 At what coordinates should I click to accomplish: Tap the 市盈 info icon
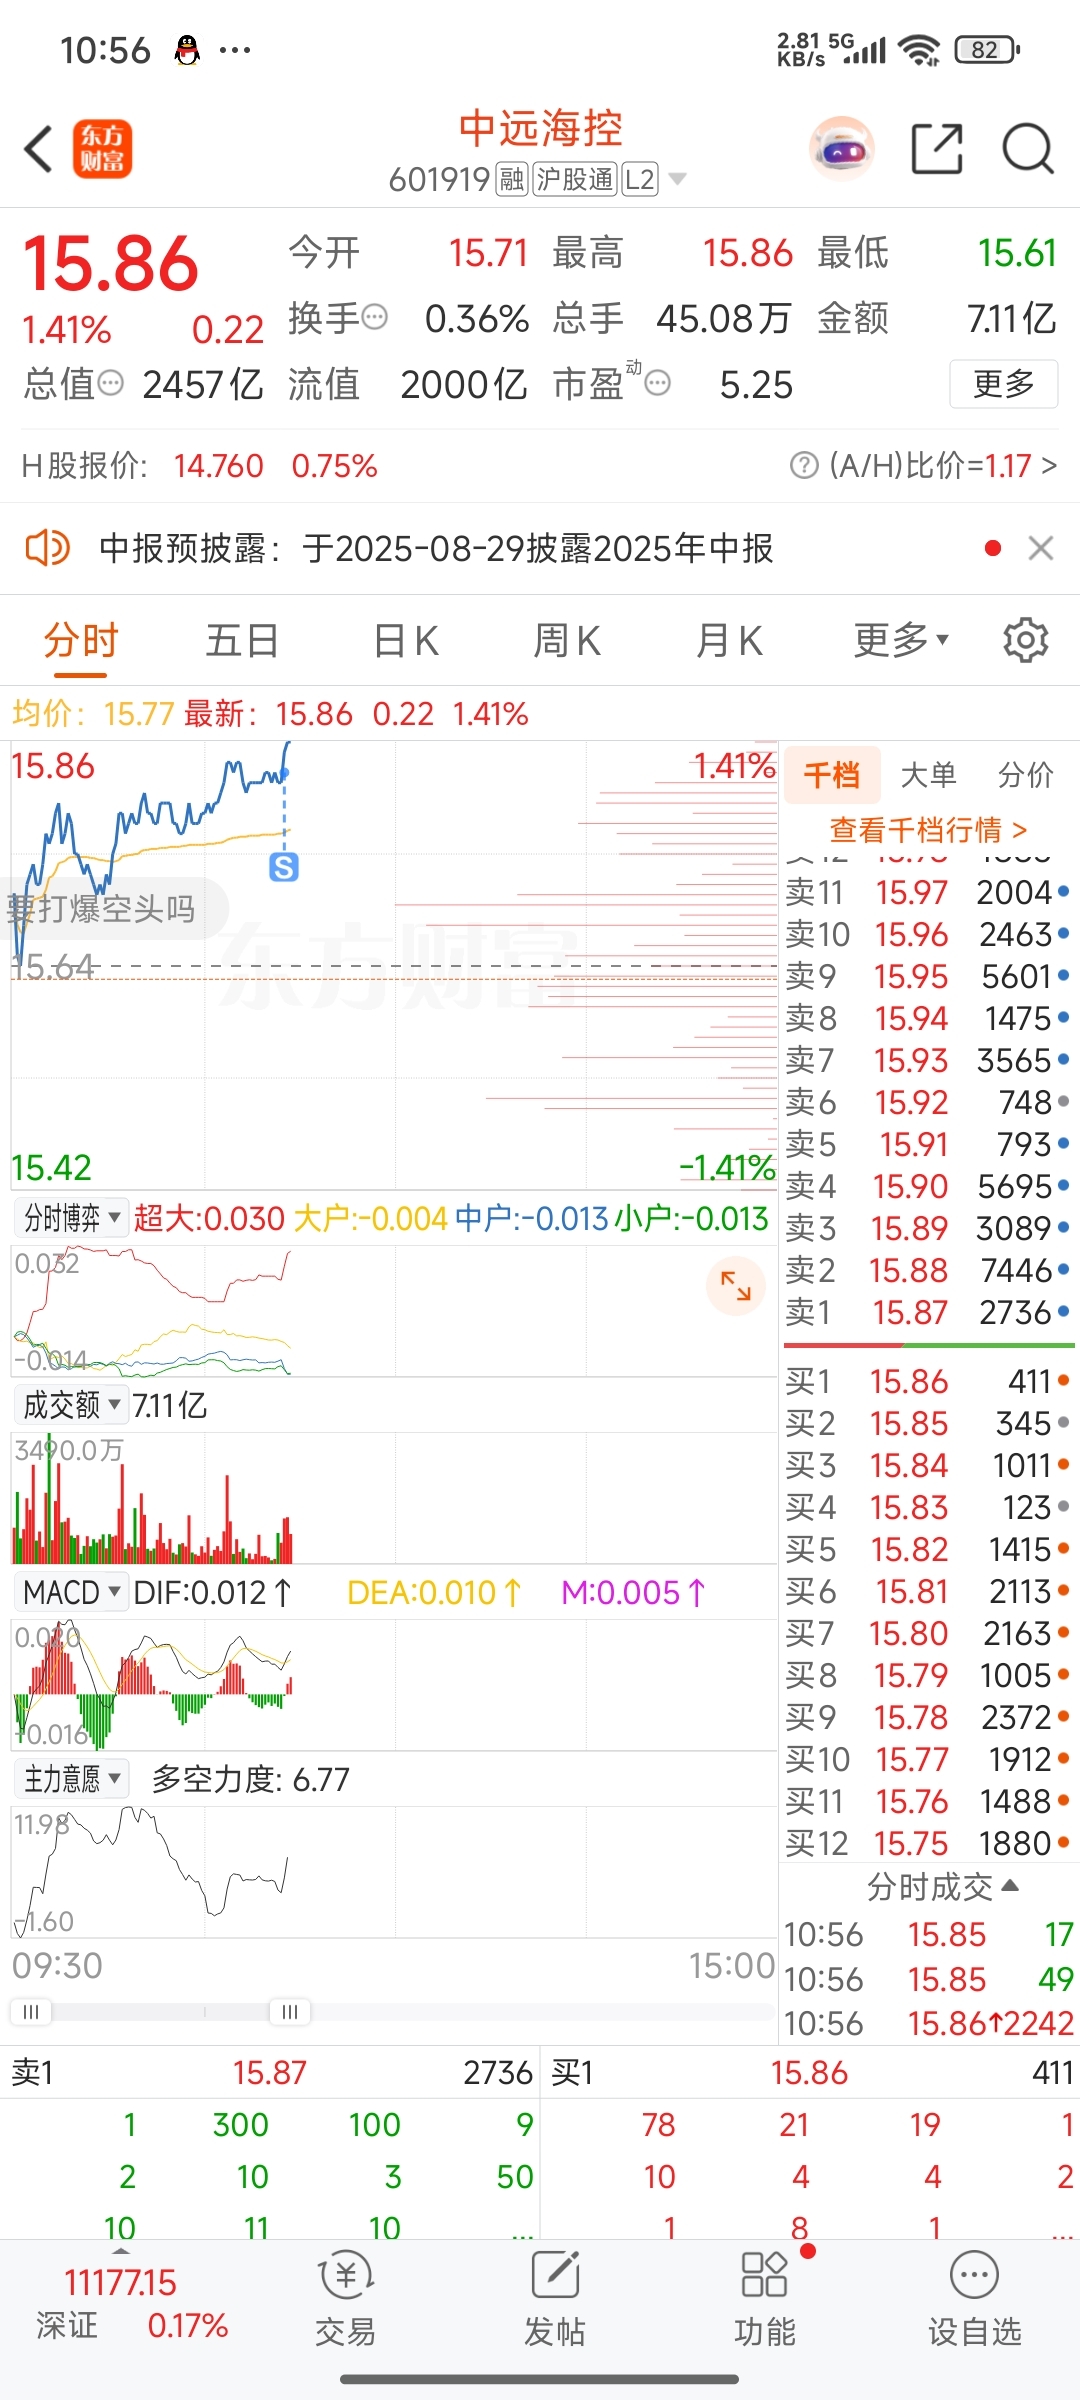(x=657, y=383)
